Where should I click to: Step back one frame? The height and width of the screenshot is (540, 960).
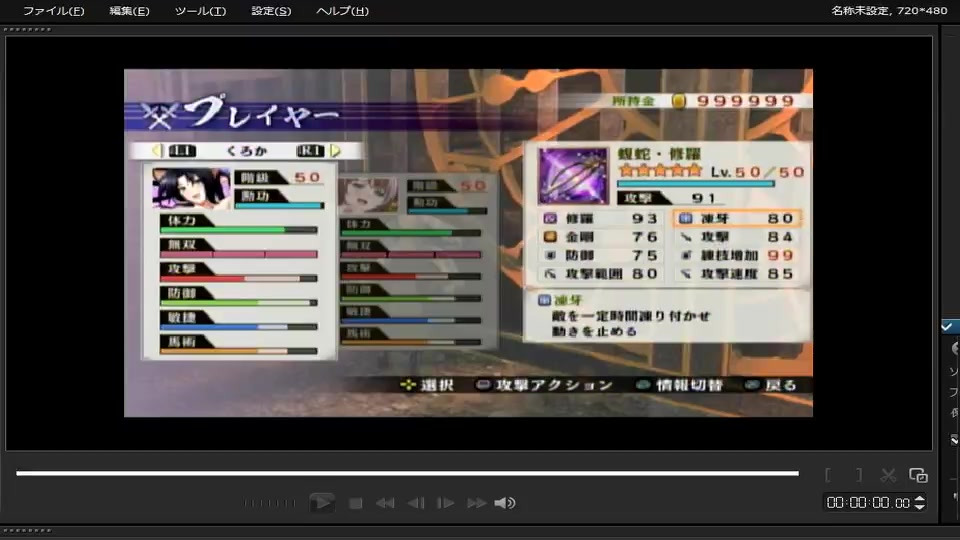point(416,503)
